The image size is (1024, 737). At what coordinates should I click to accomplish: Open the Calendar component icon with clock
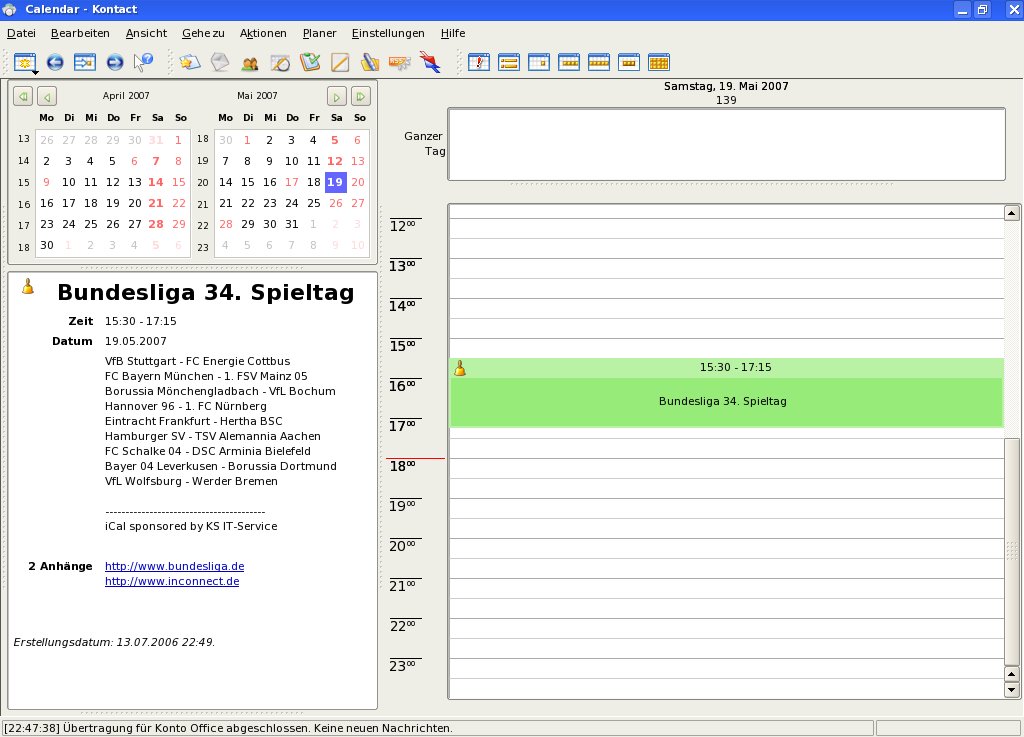point(280,63)
